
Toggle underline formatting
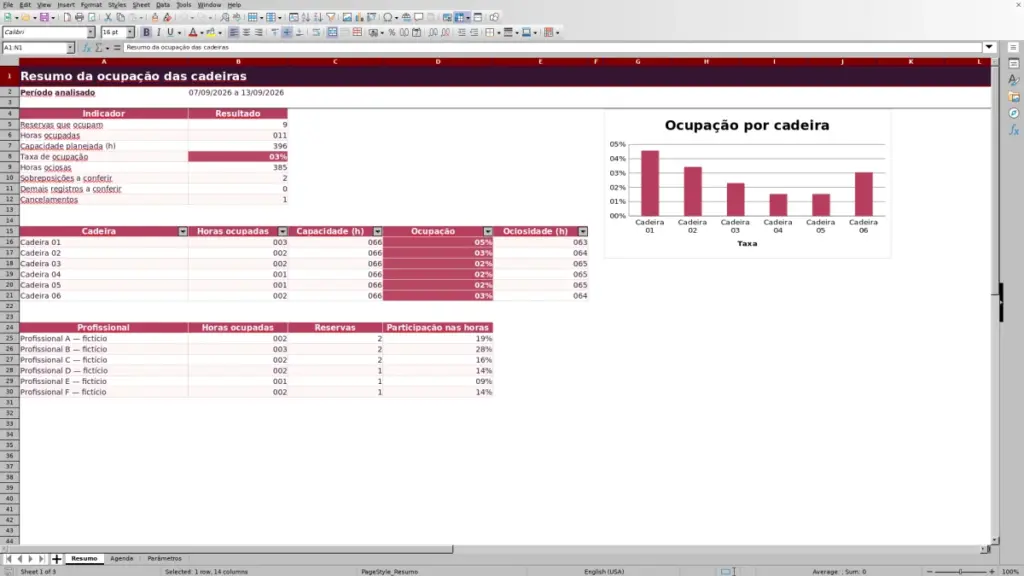(170, 32)
